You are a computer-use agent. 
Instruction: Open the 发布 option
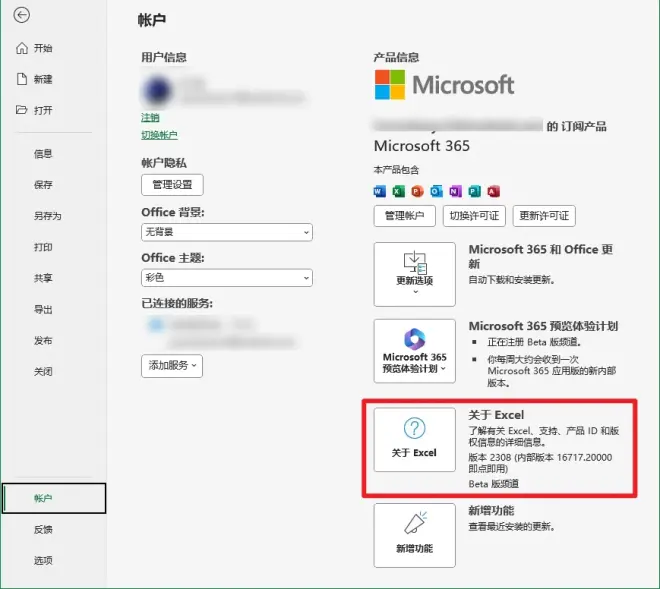click(x=43, y=340)
